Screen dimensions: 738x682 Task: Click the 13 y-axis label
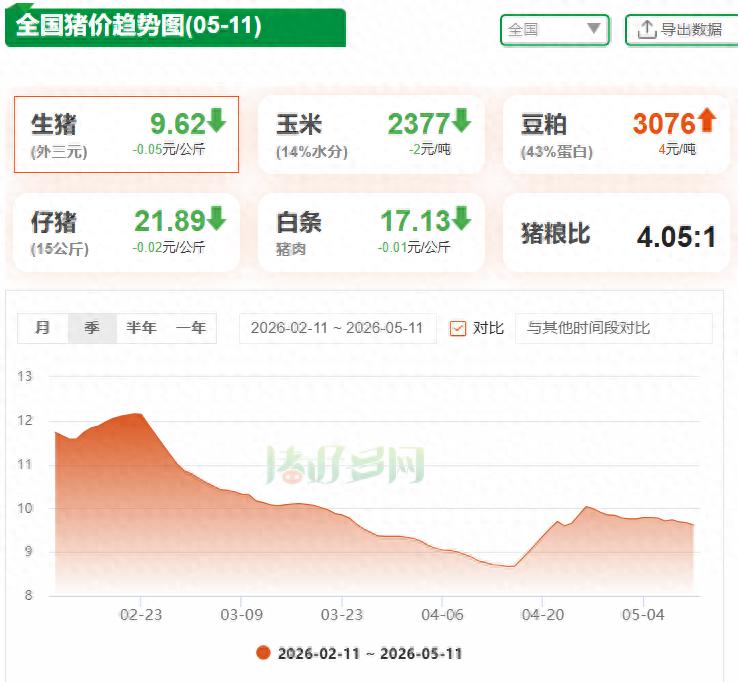tap(25, 377)
